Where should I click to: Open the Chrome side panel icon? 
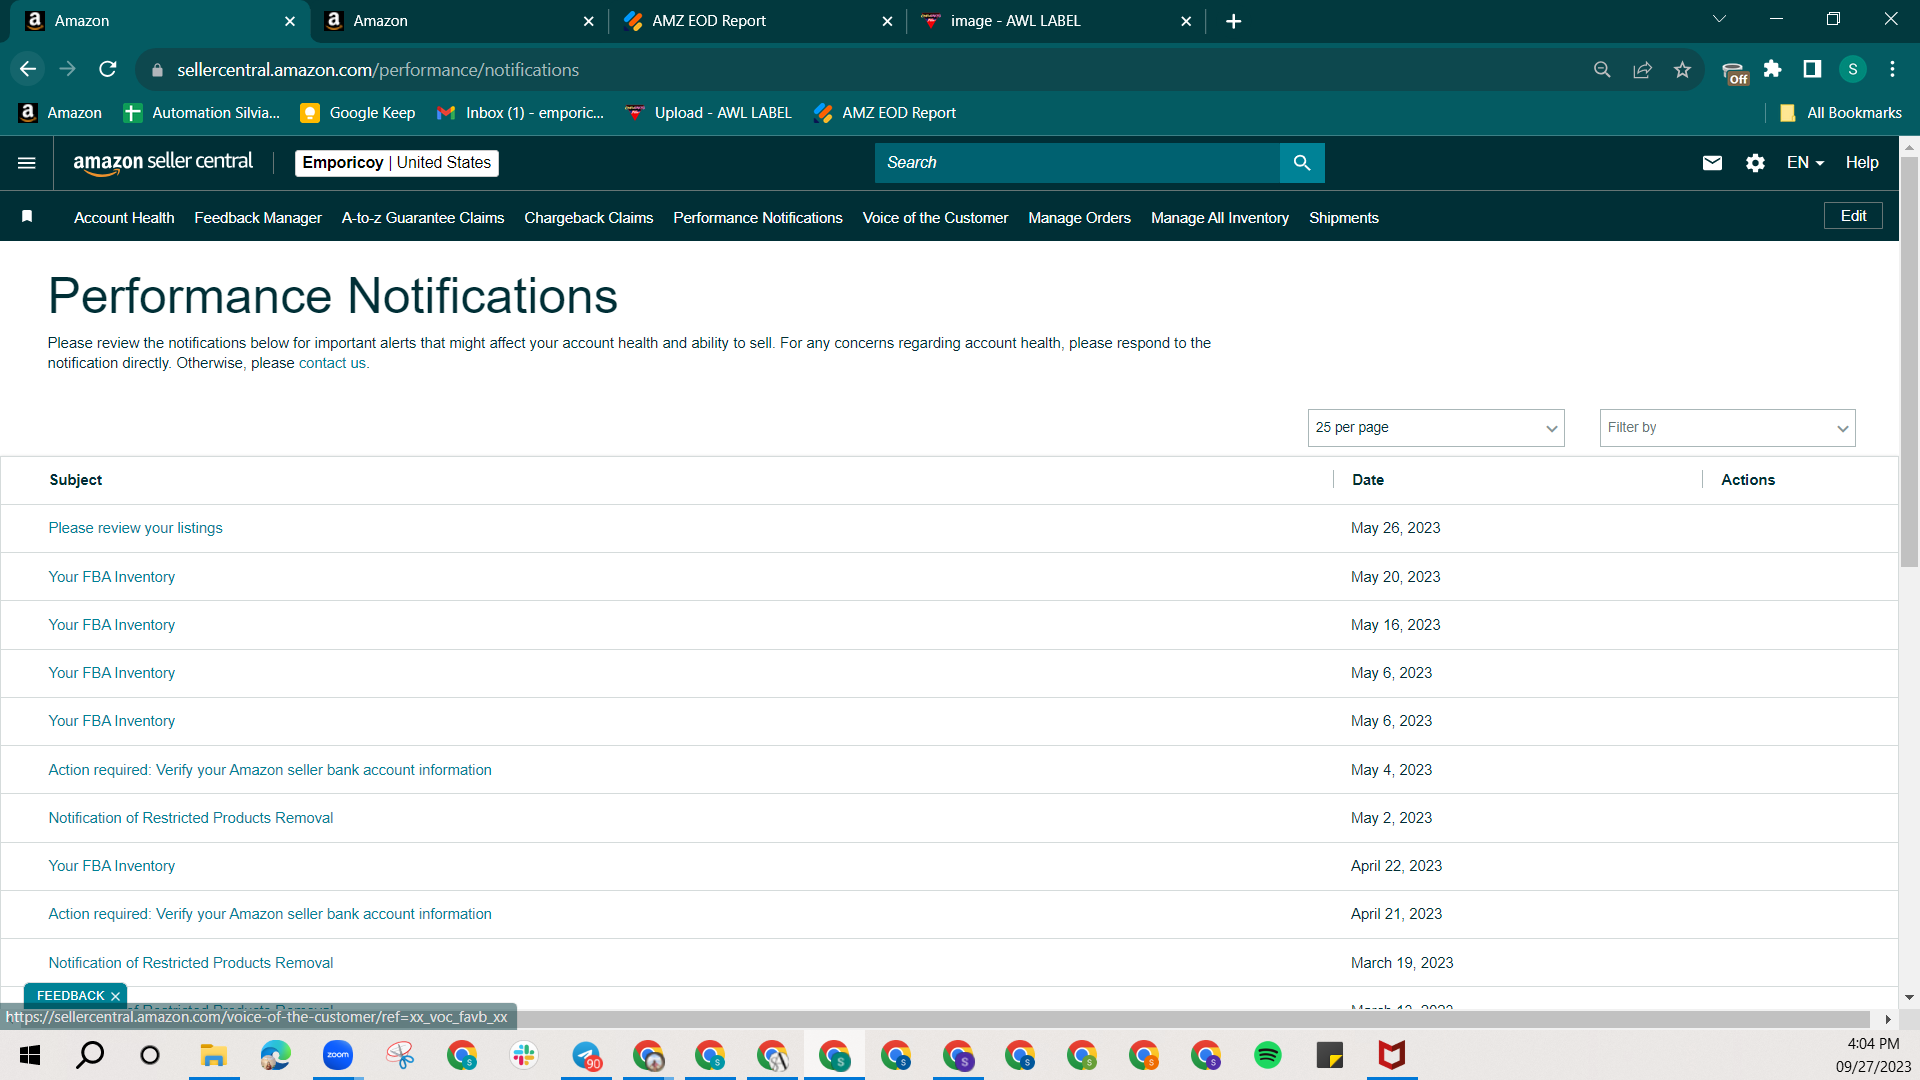1812,69
